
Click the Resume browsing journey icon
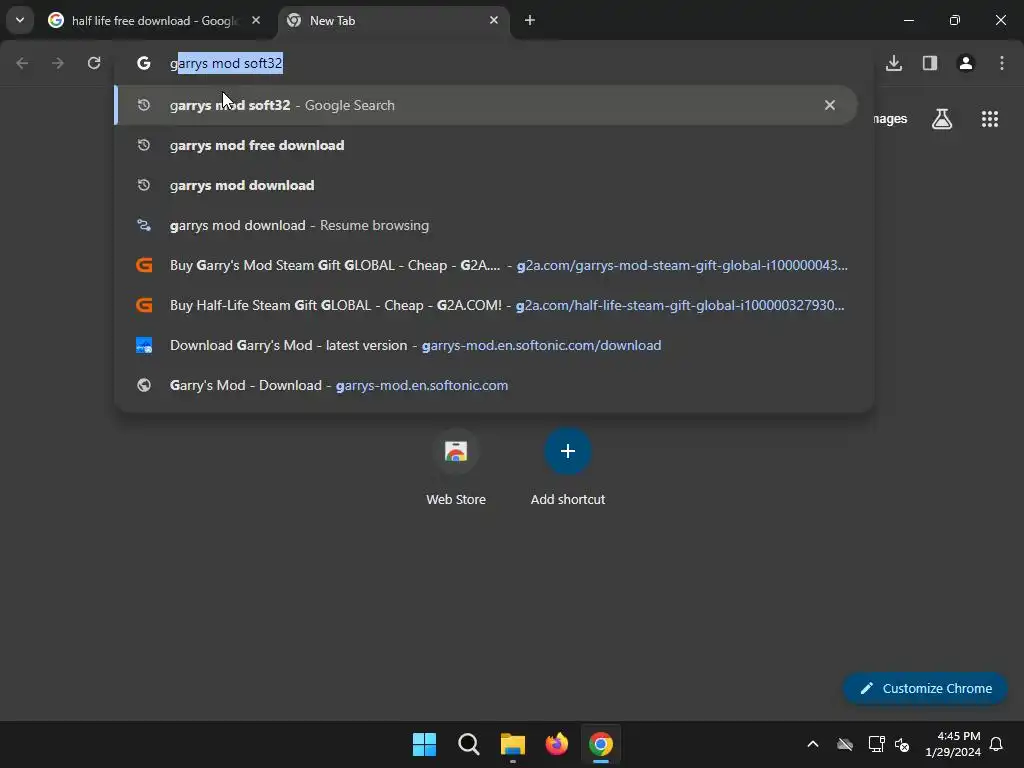click(144, 225)
